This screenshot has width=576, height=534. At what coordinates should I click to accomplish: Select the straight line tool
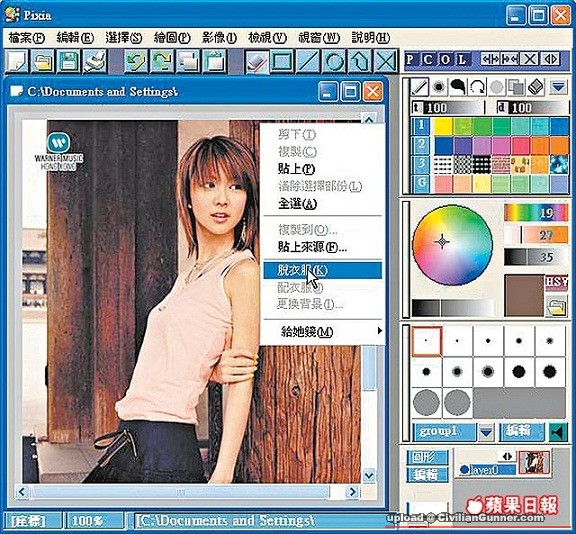pyautogui.click(x=308, y=61)
